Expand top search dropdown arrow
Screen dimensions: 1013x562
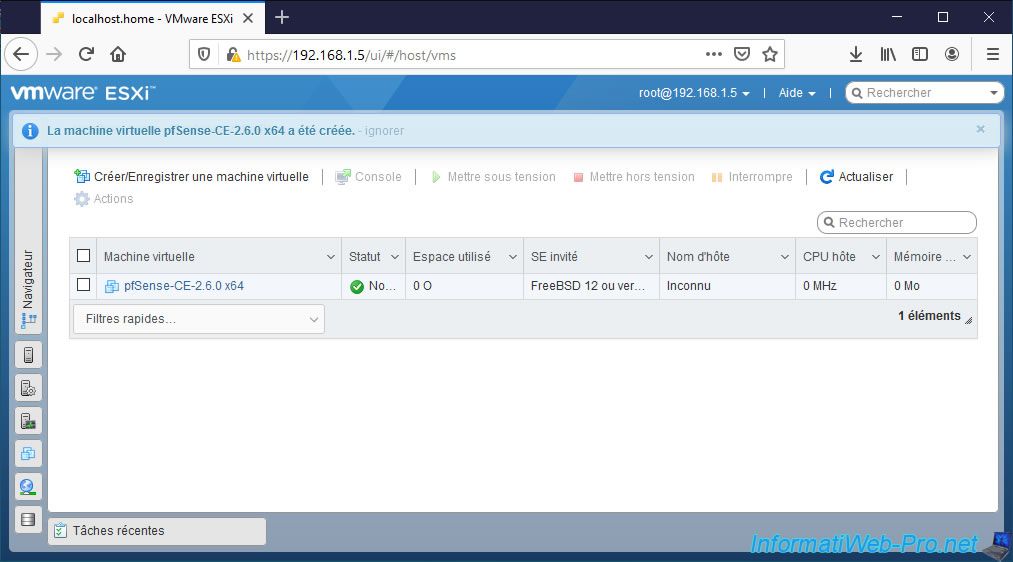[994, 93]
